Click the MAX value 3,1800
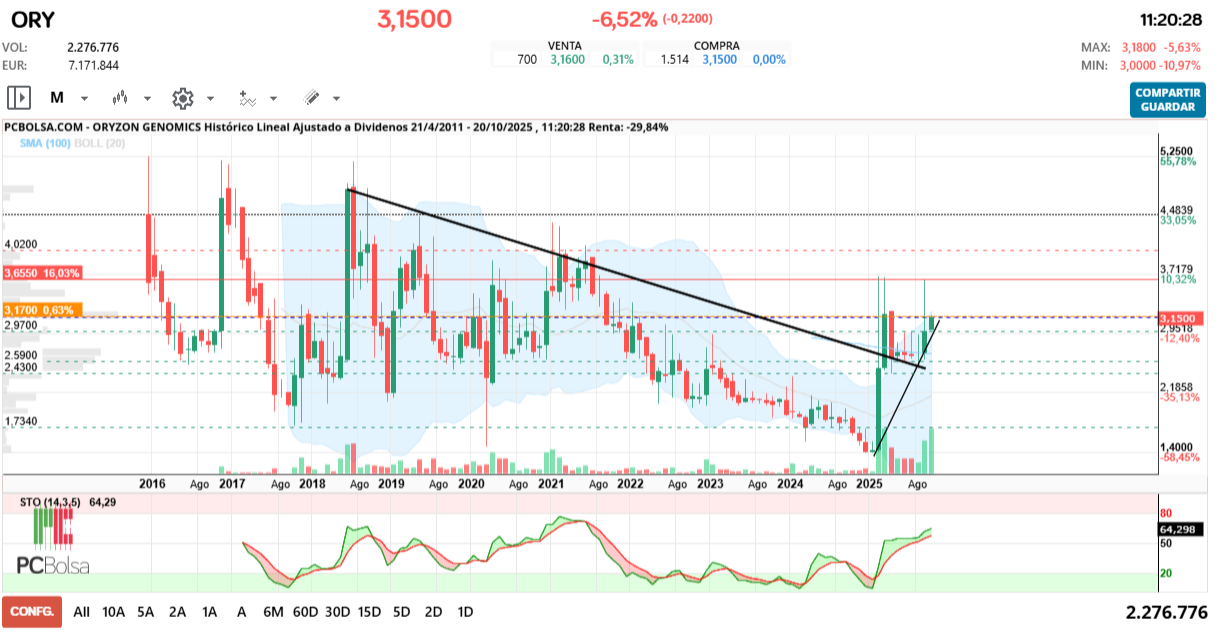The image size is (1221, 633). (1138, 47)
